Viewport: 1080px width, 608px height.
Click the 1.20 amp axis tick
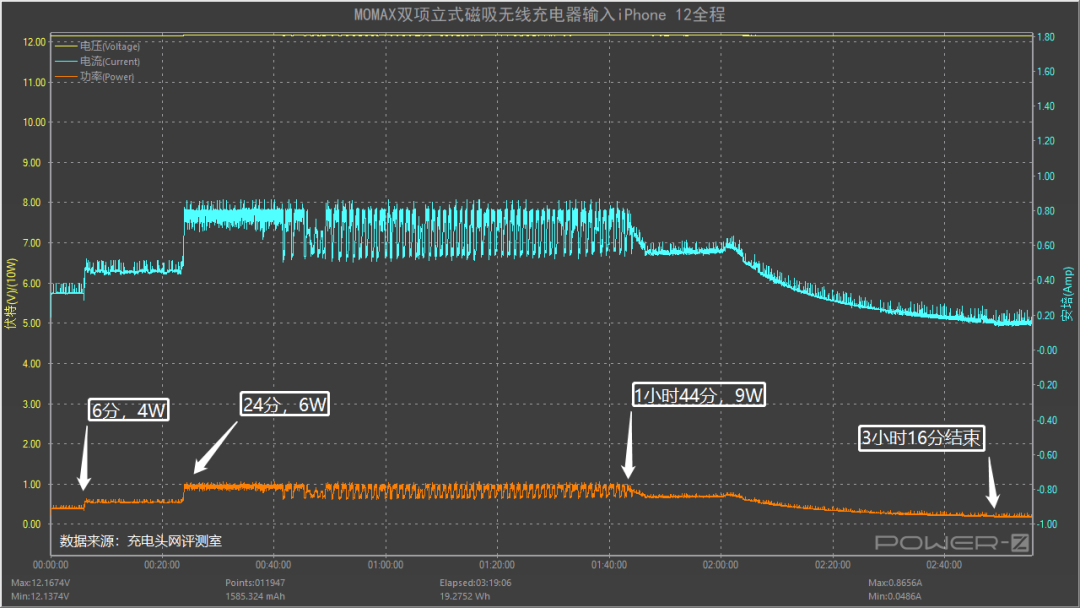click(1046, 140)
